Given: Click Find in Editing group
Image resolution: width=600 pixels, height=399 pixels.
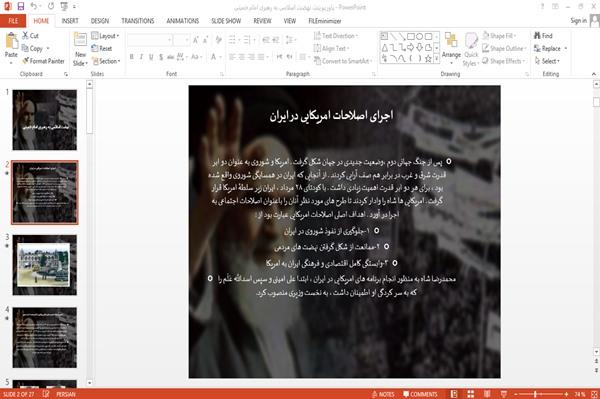Looking at the screenshot, I should (x=543, y=36).
